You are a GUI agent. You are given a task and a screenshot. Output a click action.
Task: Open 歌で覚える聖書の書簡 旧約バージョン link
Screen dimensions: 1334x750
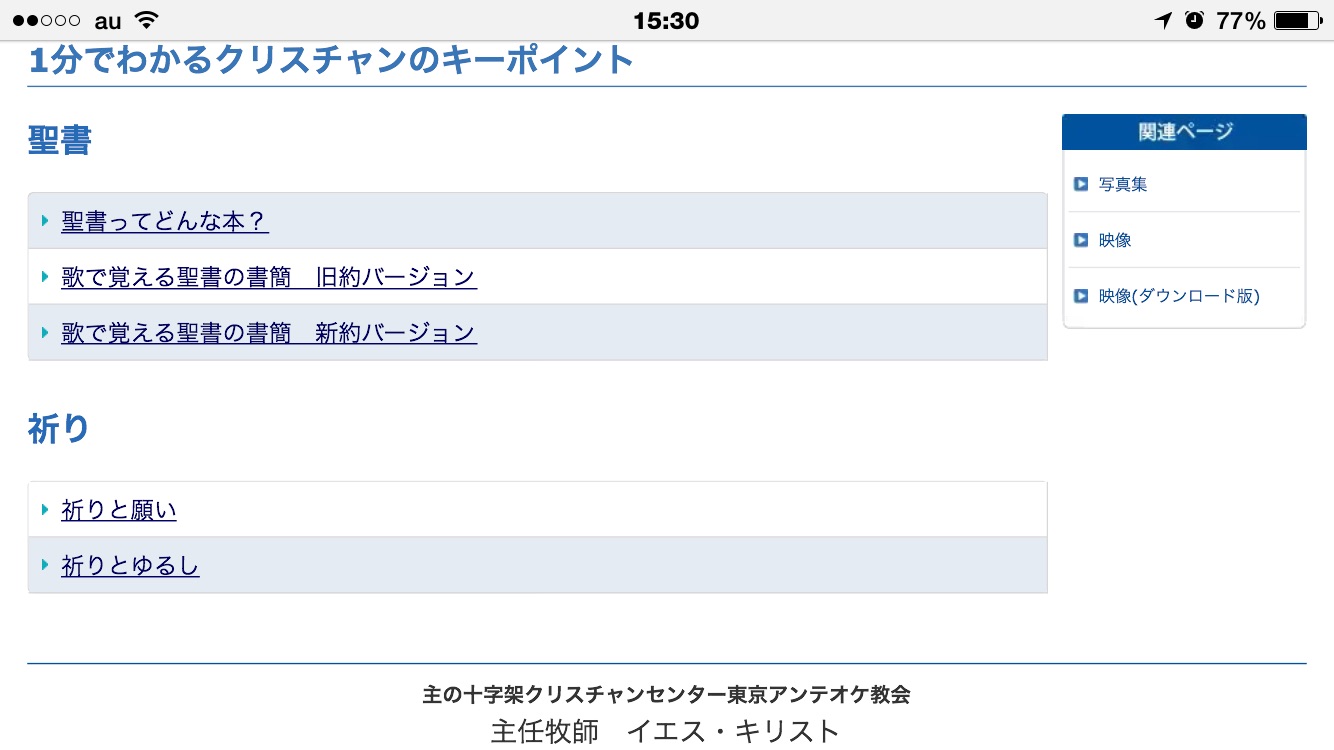[x=269, y=277]
